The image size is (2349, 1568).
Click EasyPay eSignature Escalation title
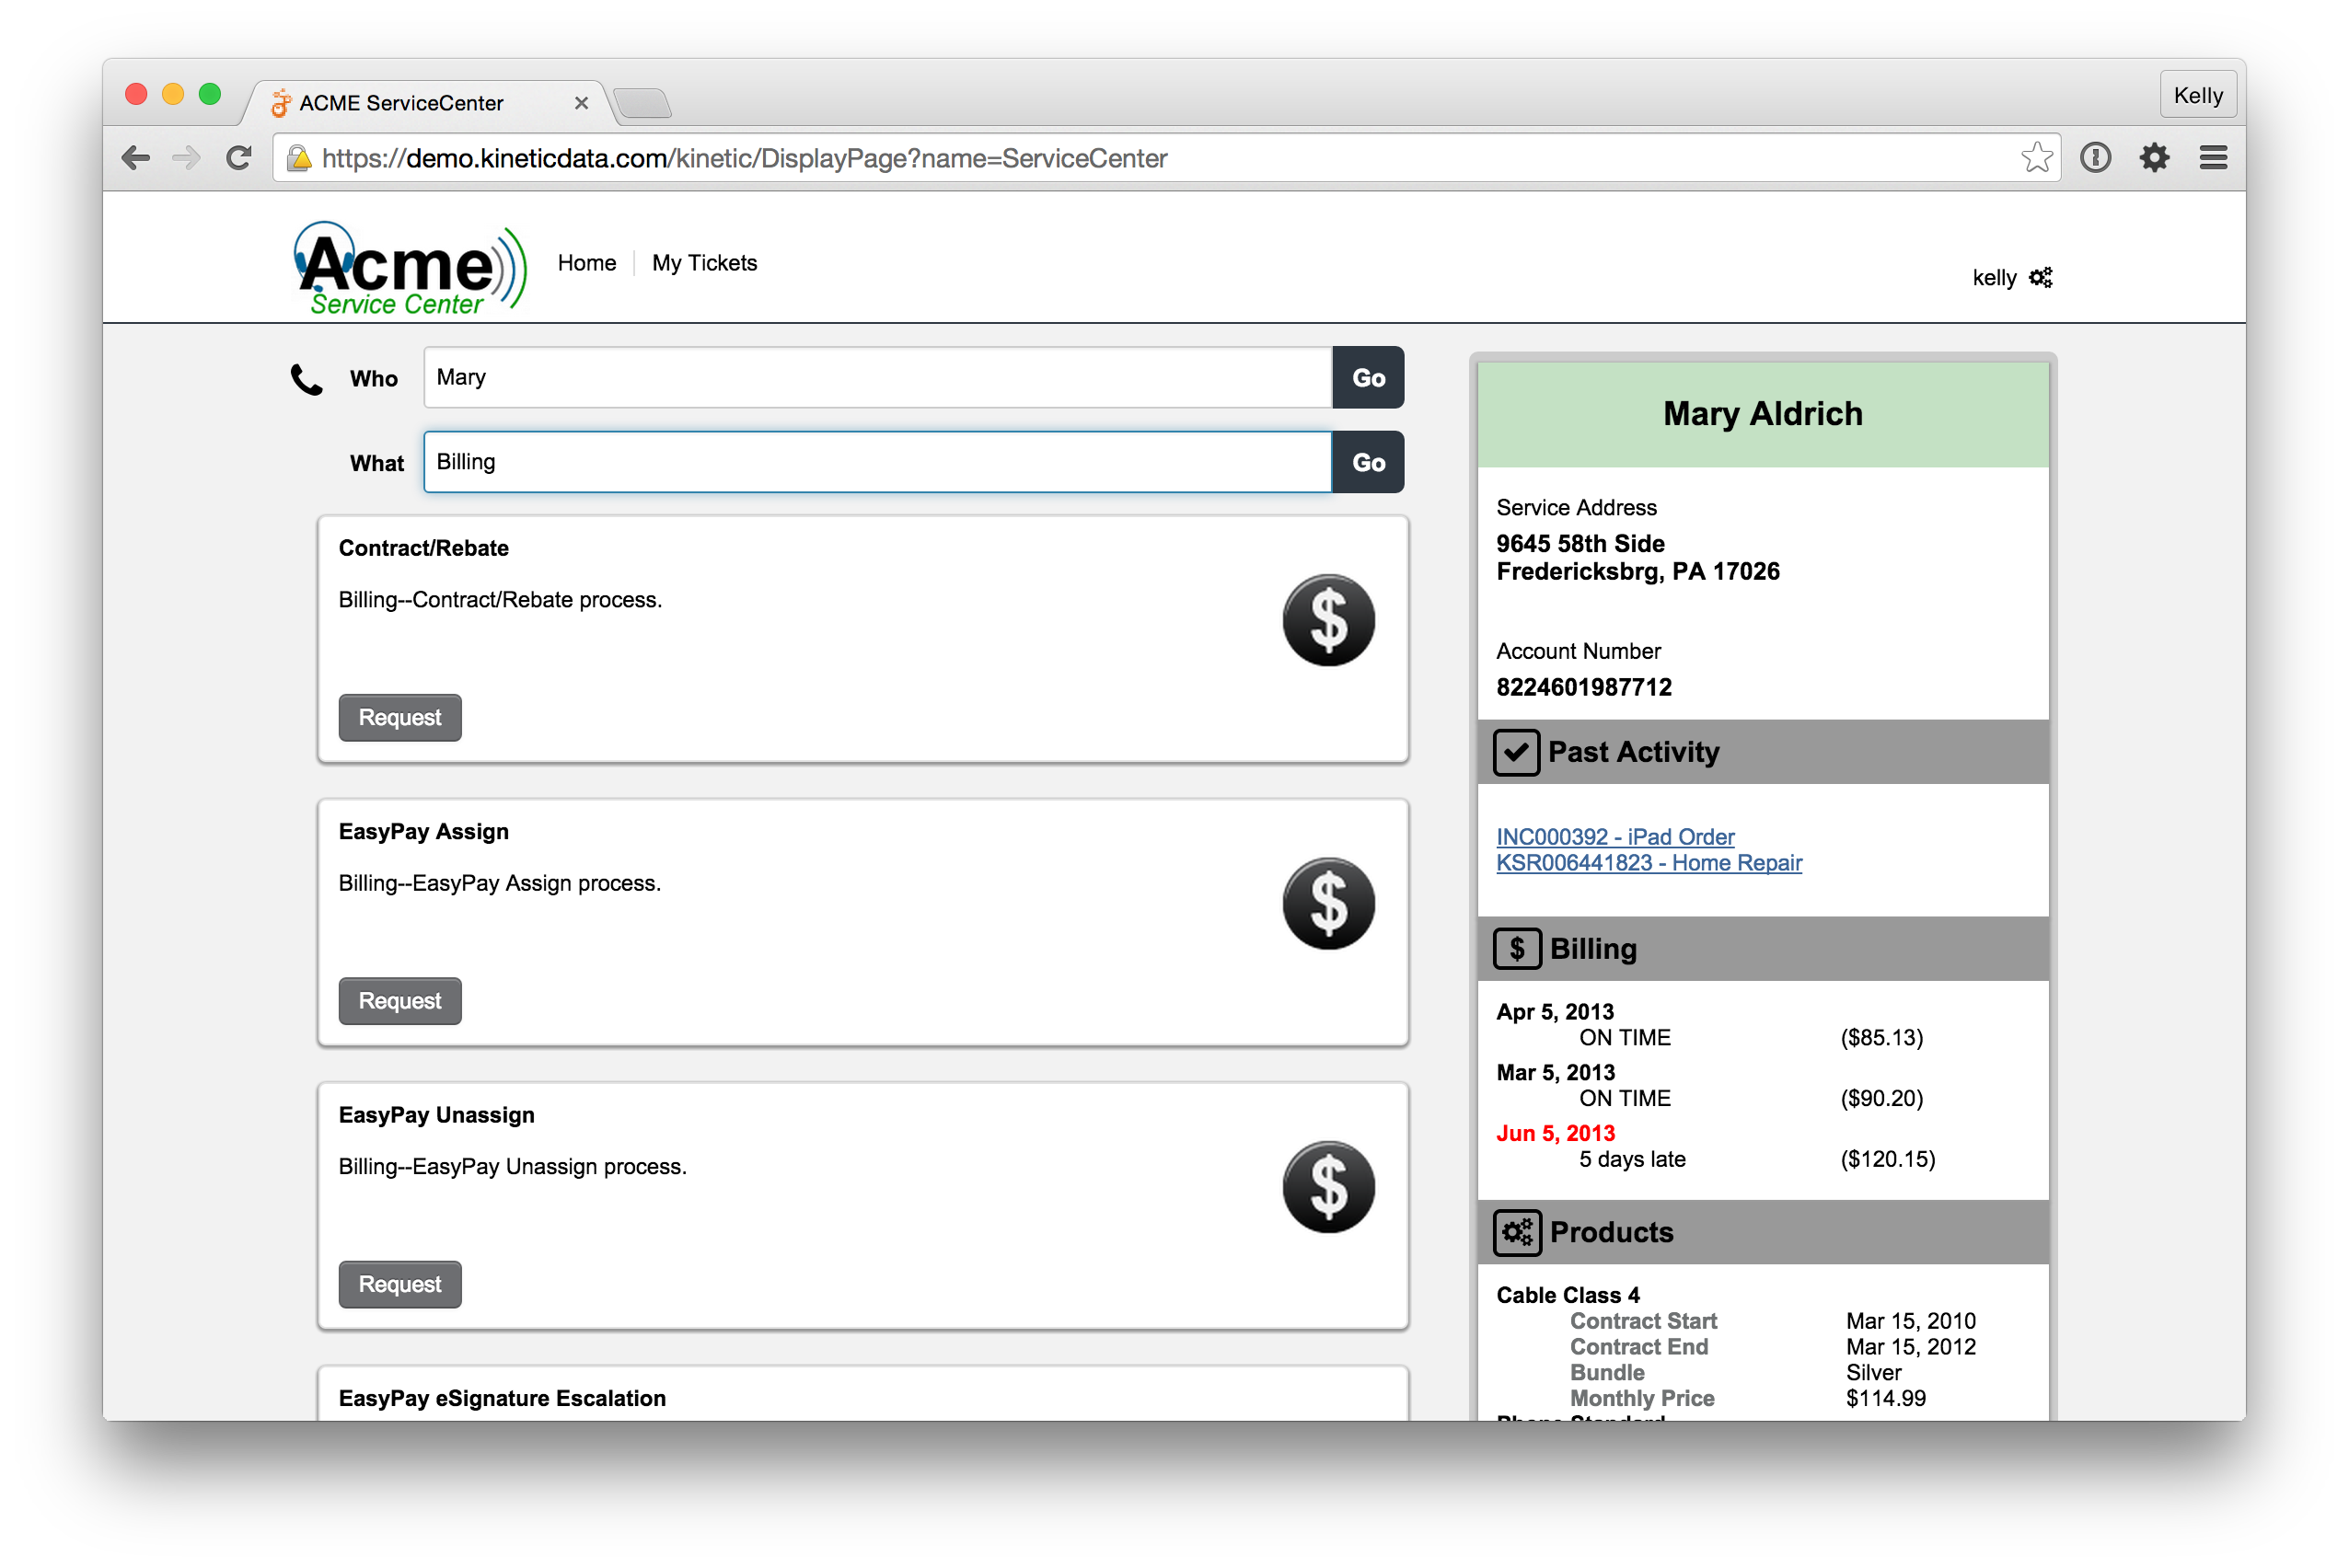pos(502,1398)
